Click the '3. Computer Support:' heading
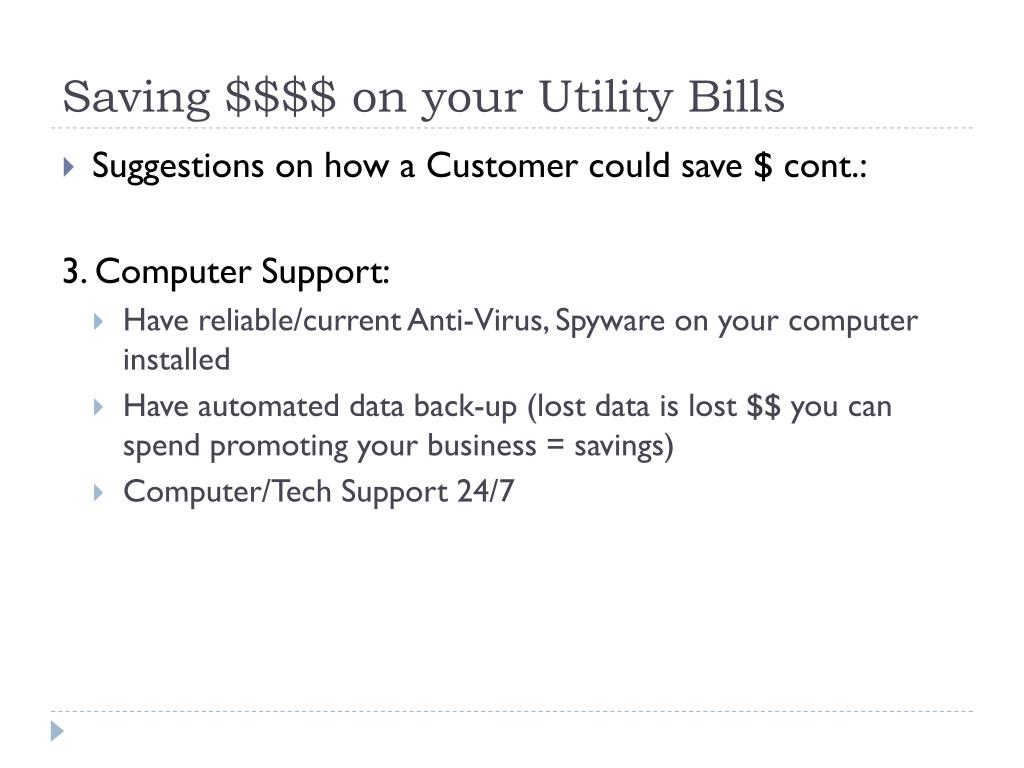Image resolution: width=1024 pixels, height=768 pixels. coord(226,272)
